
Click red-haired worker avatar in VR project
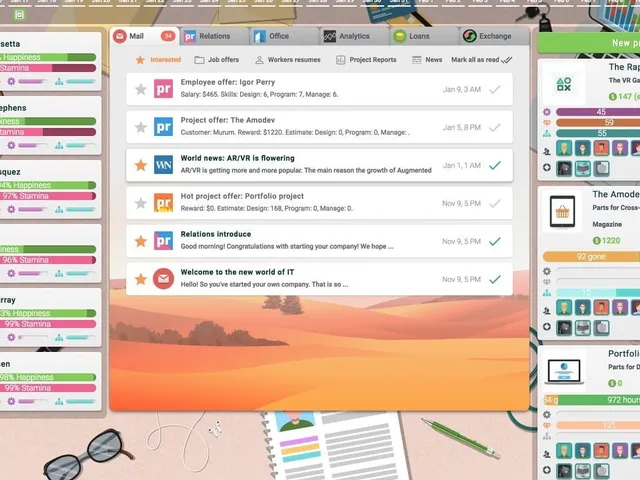[601, 148]
